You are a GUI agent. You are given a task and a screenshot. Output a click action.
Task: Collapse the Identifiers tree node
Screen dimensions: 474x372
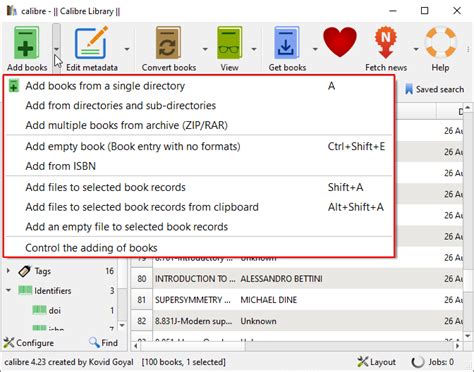[x=8, y=290]
